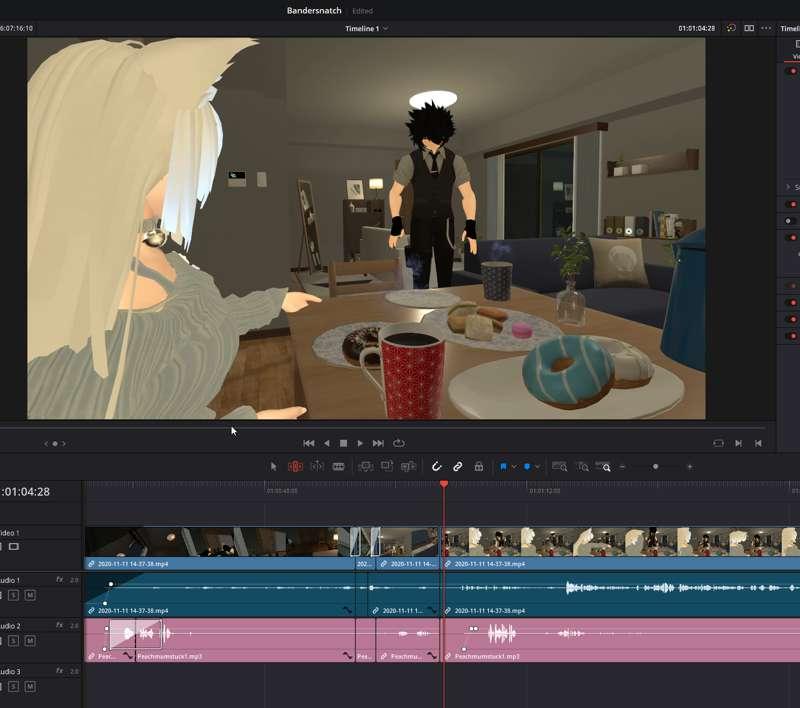Image resolution: width=800 pixels, height=708 pixels.
Task: Play timeline in reverse
Action: coord(327,443)
